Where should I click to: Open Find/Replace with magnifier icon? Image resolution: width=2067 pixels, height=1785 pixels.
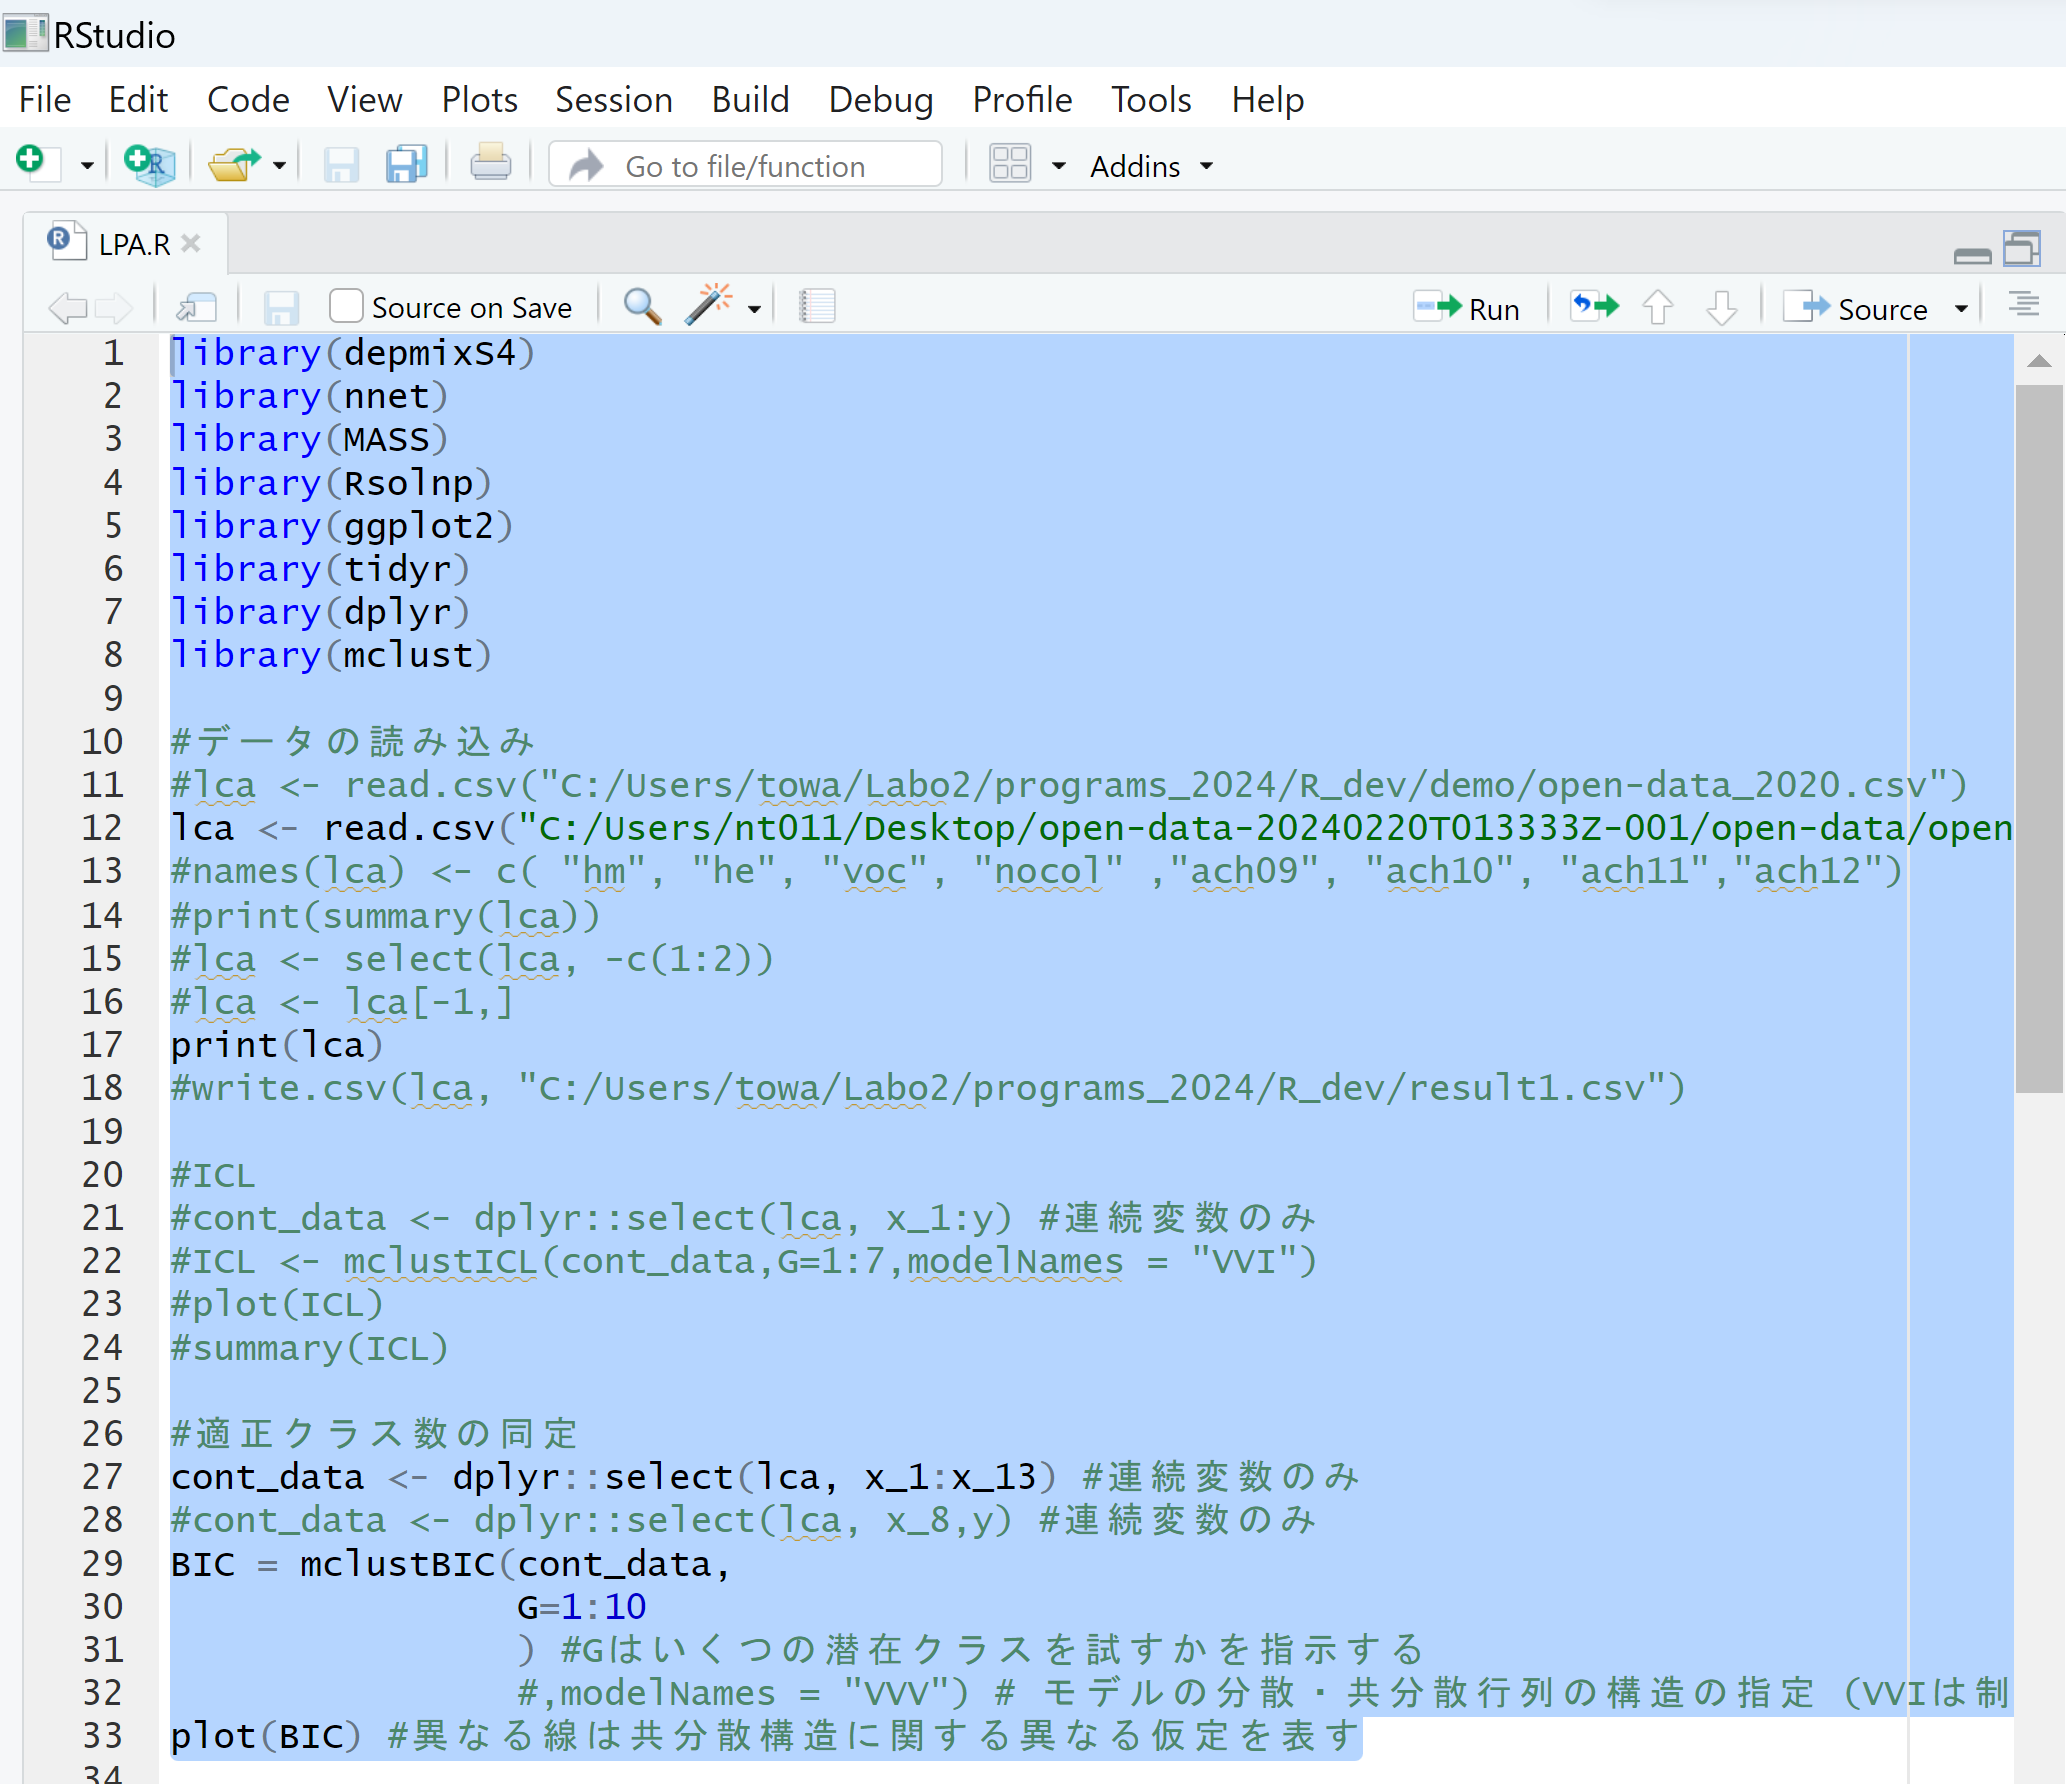tap(642, 307)
